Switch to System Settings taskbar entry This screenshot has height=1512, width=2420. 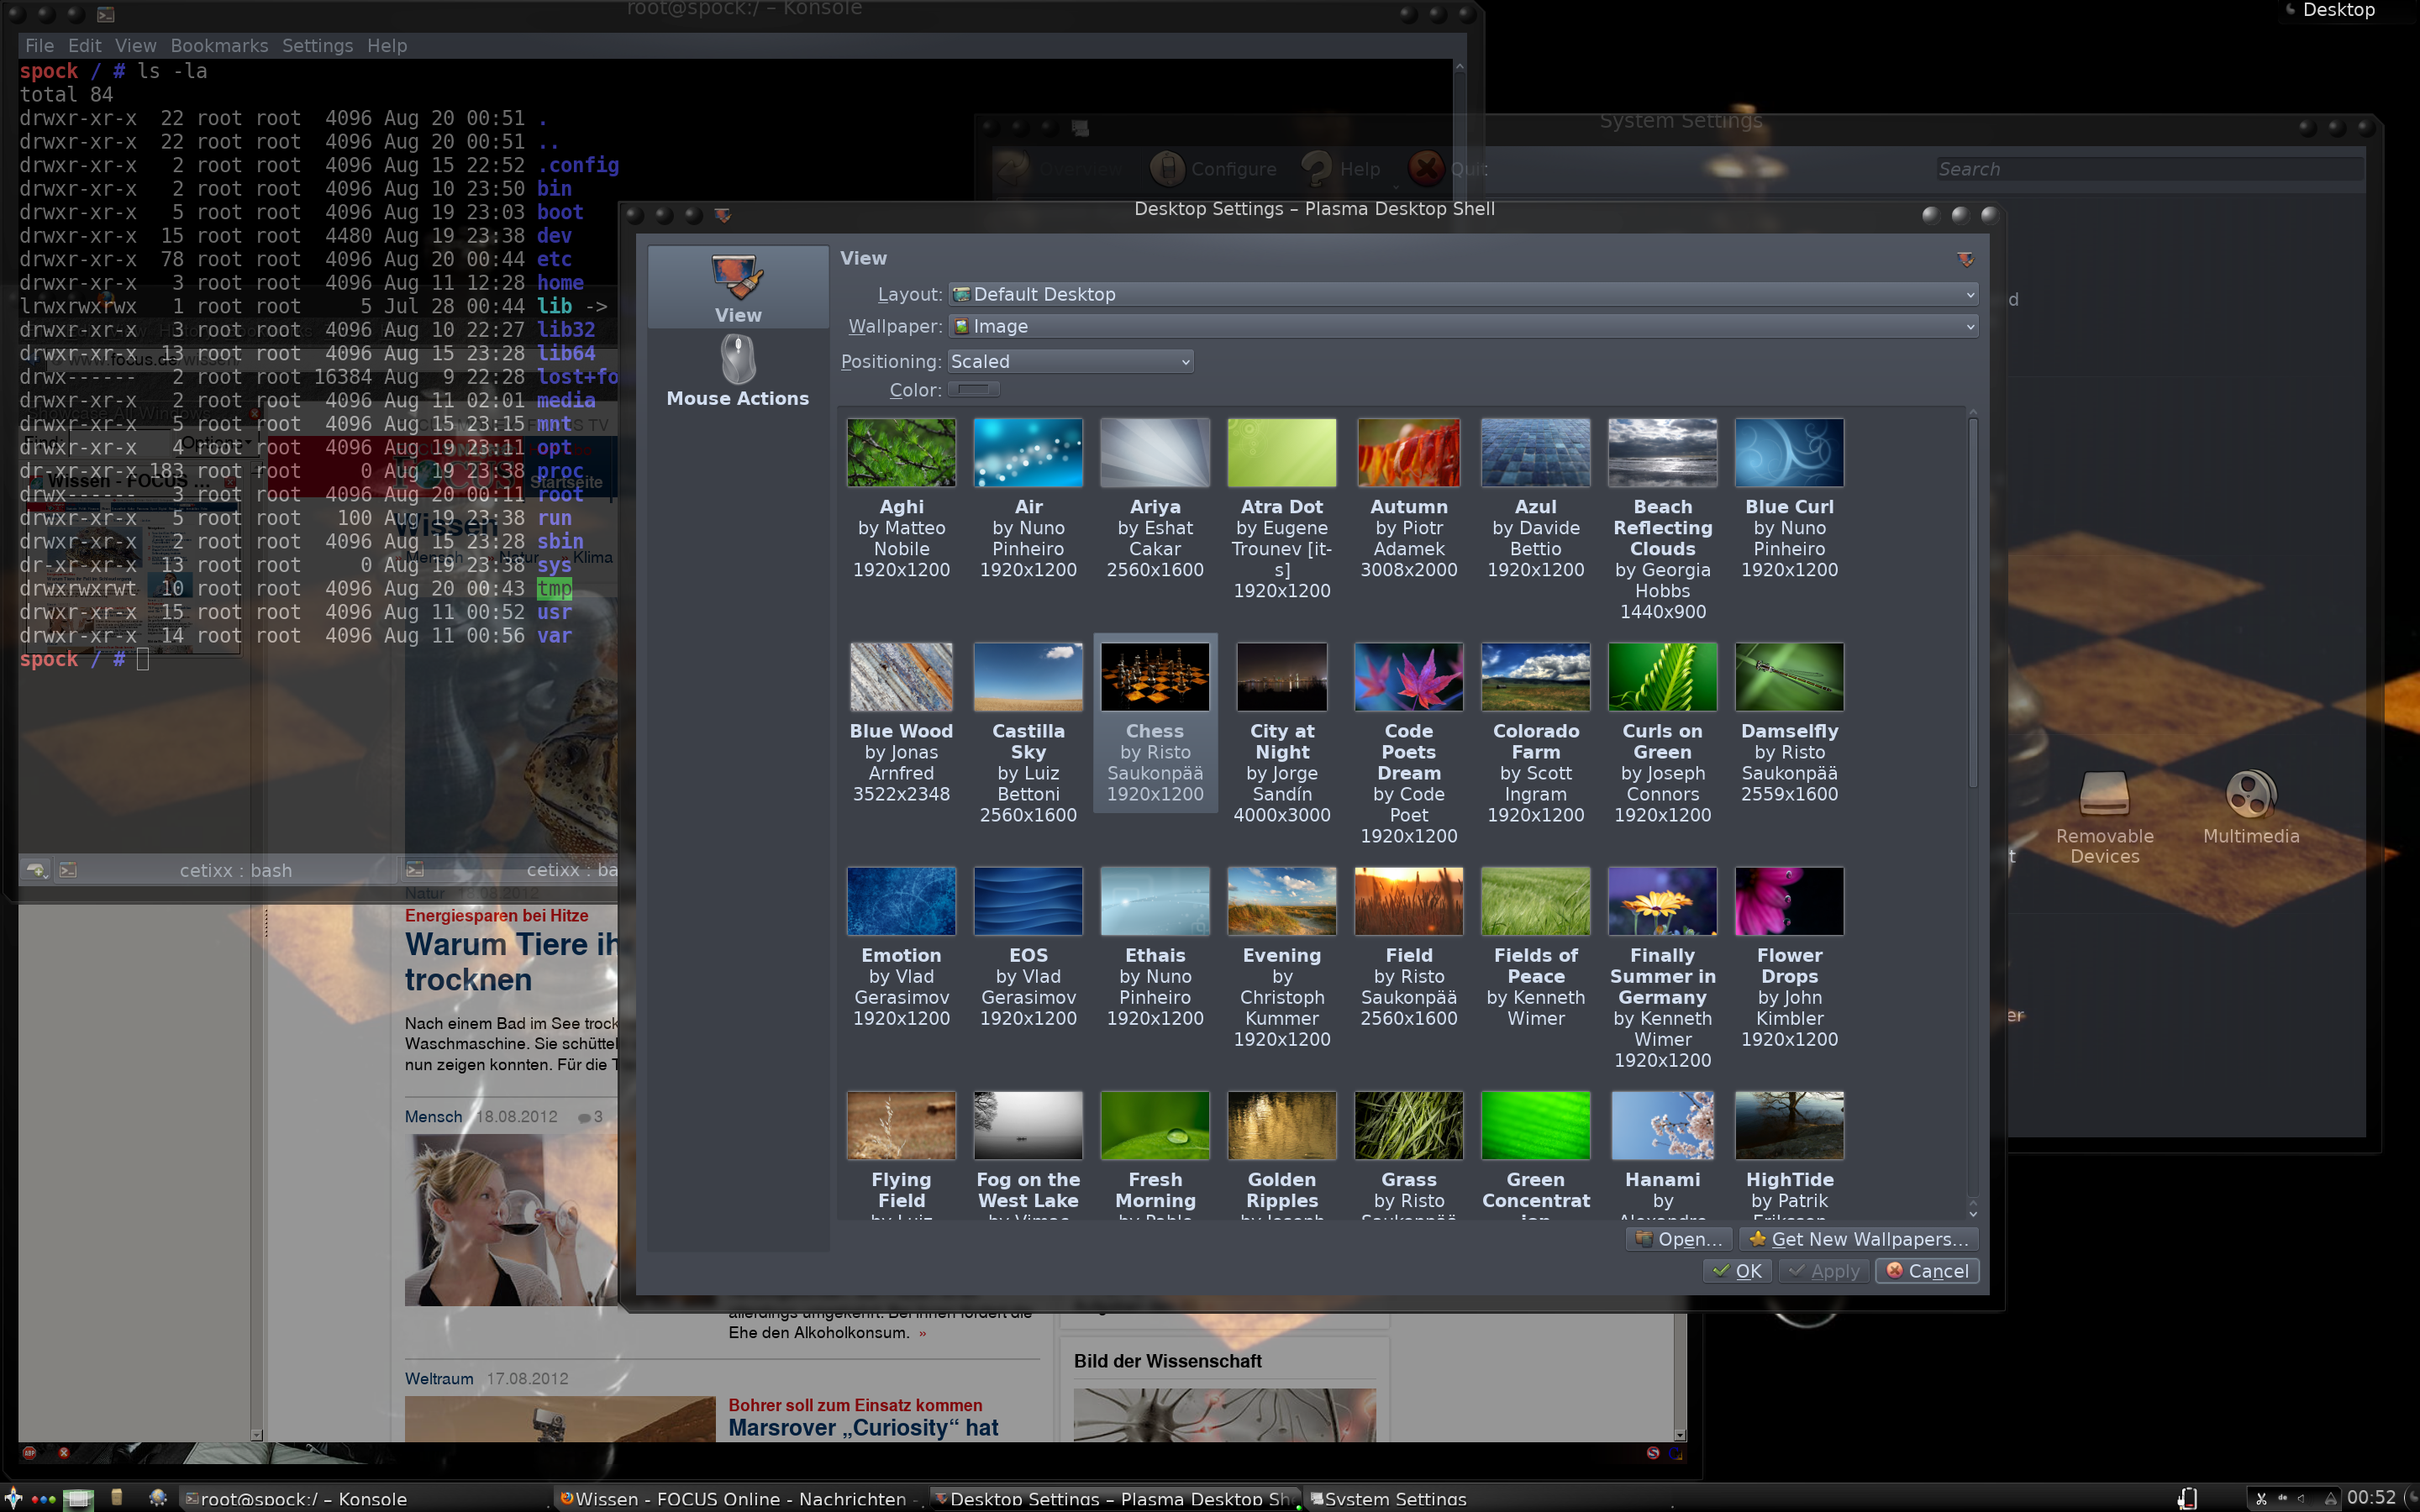1390,1498
